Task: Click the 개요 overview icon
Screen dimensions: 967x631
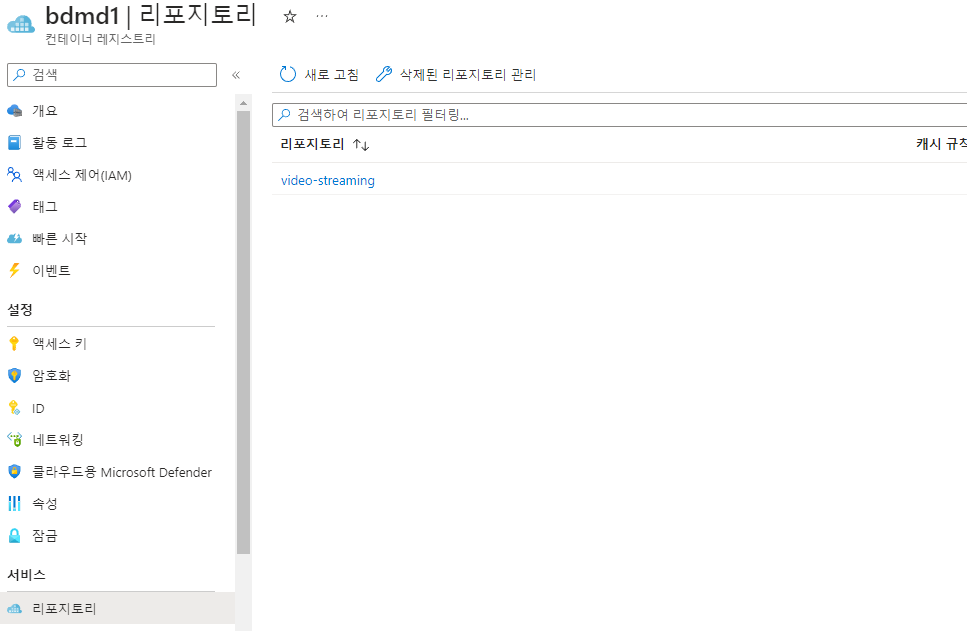Action: click(15, 111)
